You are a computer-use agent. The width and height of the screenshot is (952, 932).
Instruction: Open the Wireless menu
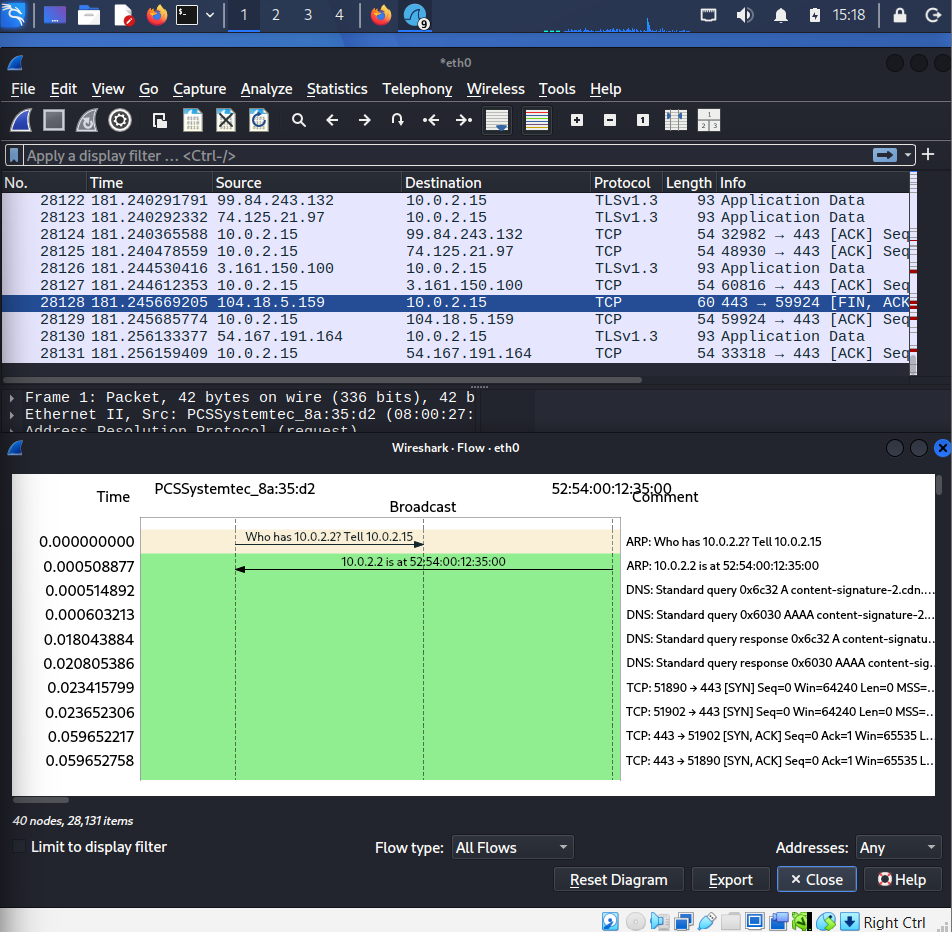(x=495, y=89)
